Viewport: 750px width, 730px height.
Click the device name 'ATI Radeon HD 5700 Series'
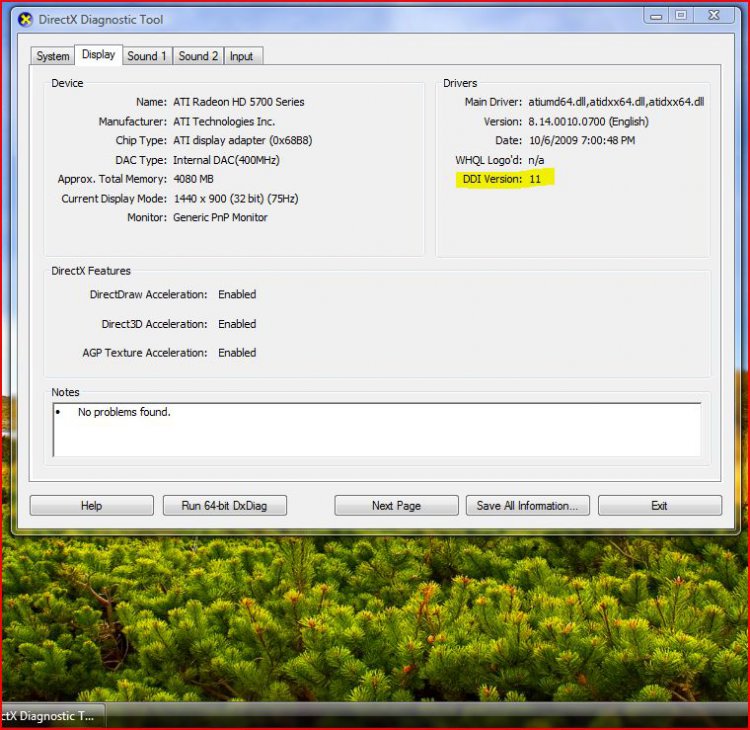pos(239,102)
